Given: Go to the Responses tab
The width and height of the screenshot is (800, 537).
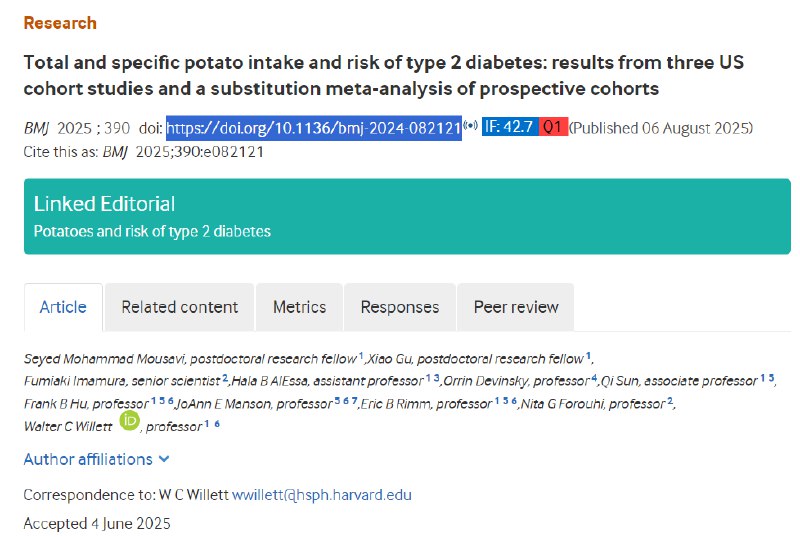Looking at the screenshot, I should [400, 307].
